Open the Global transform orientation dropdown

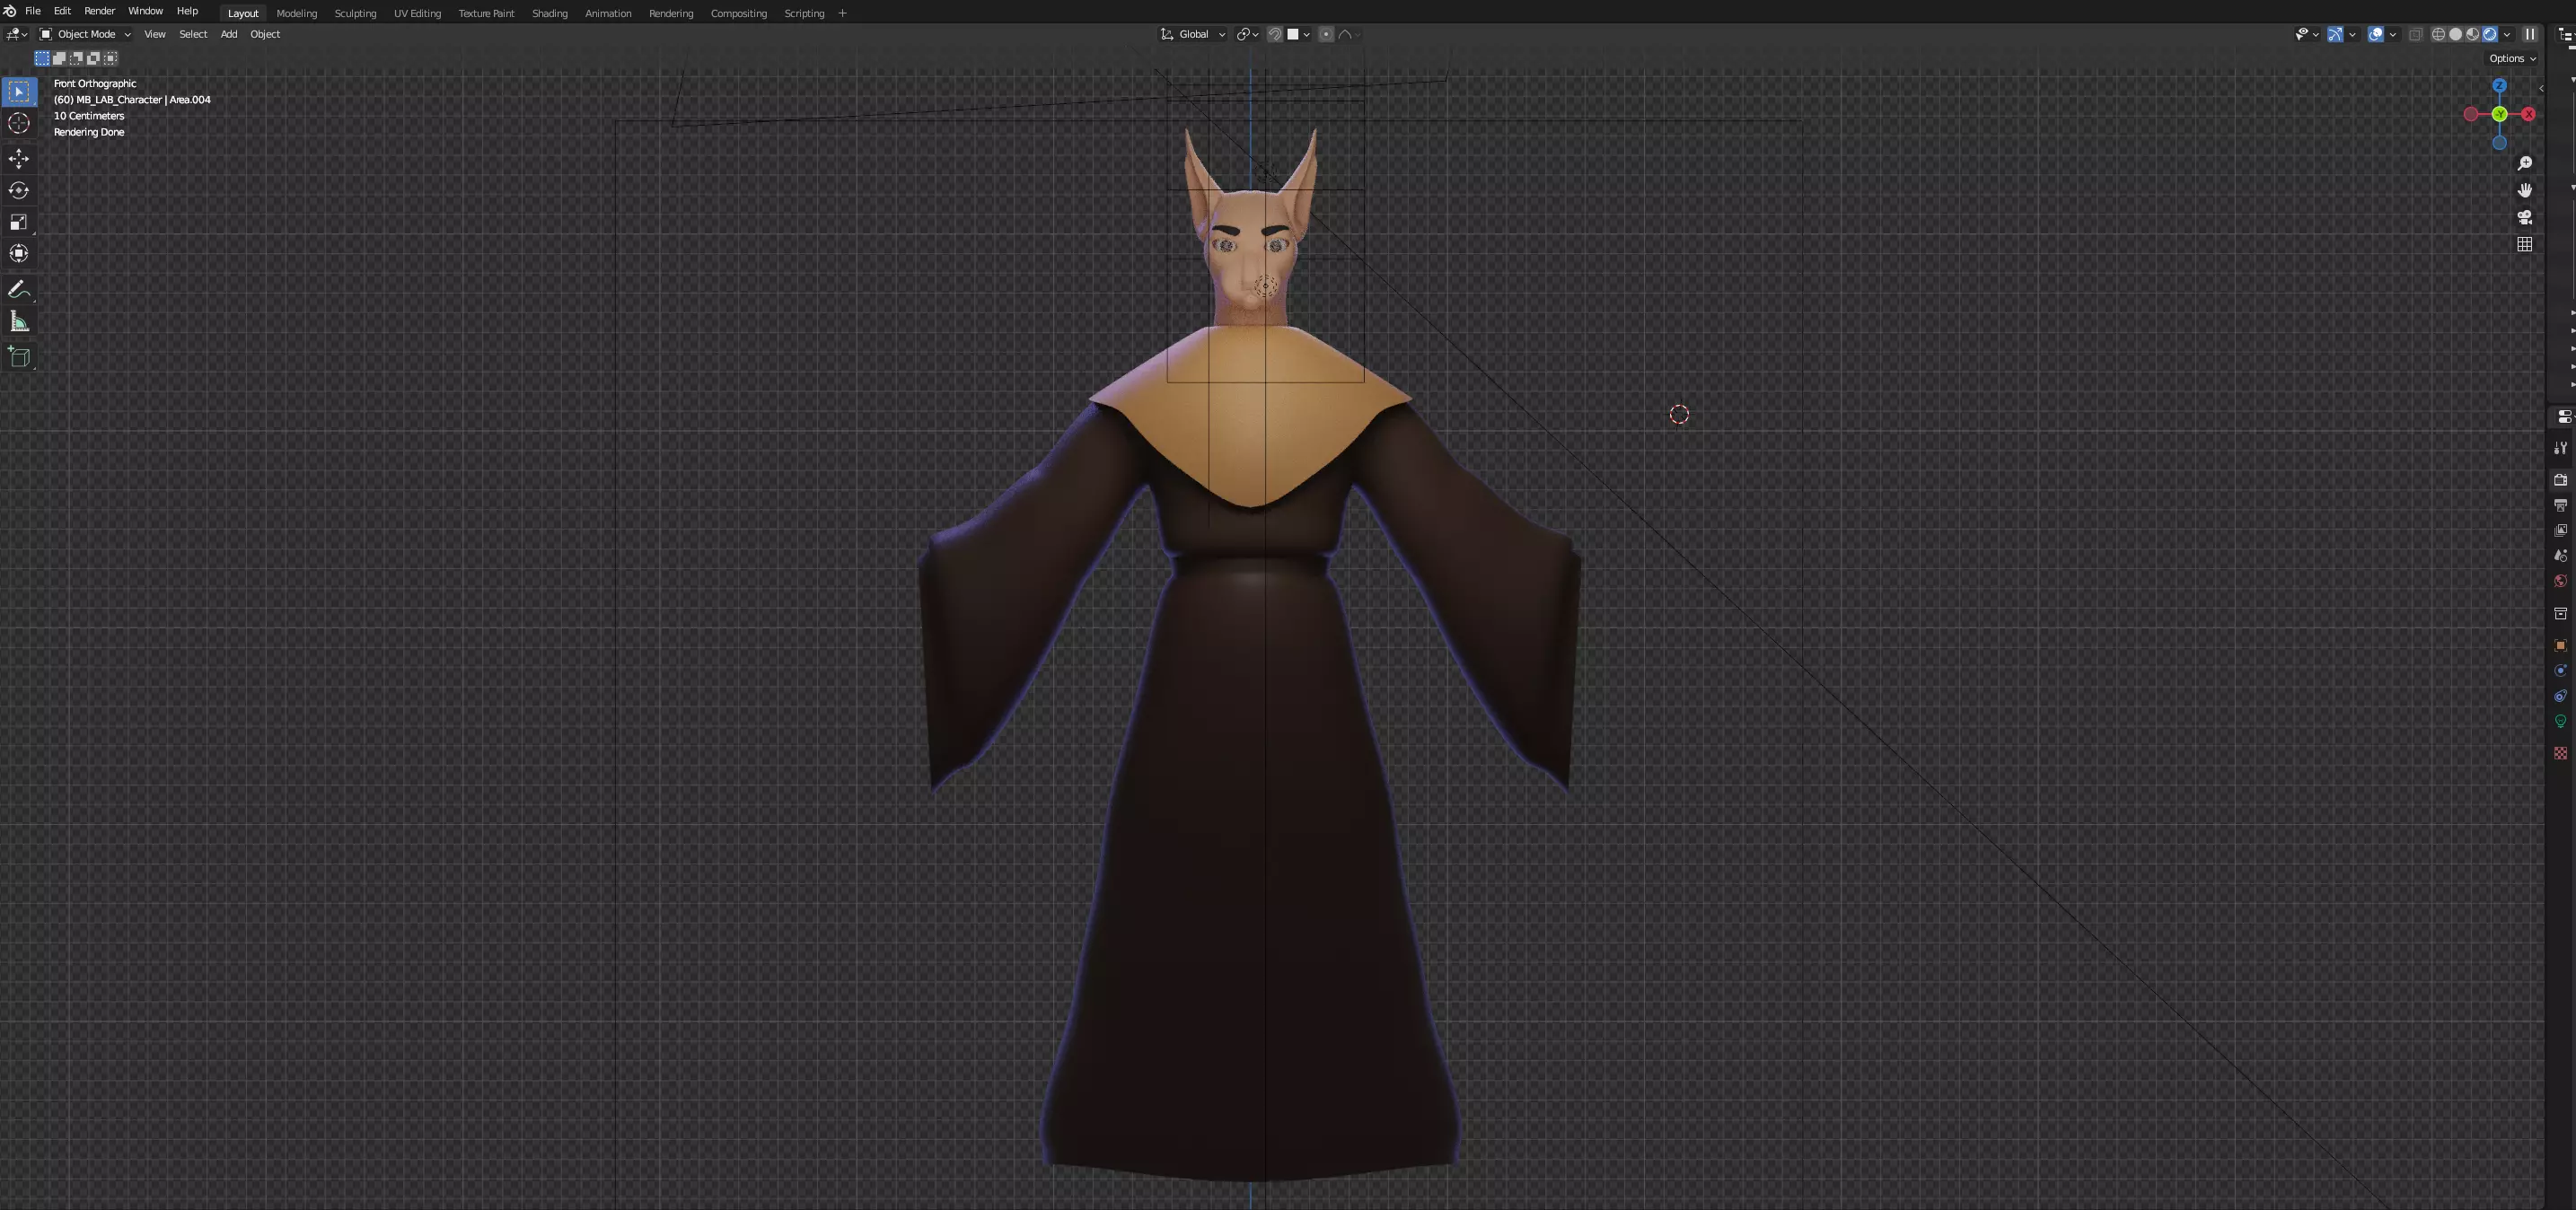1193,34
